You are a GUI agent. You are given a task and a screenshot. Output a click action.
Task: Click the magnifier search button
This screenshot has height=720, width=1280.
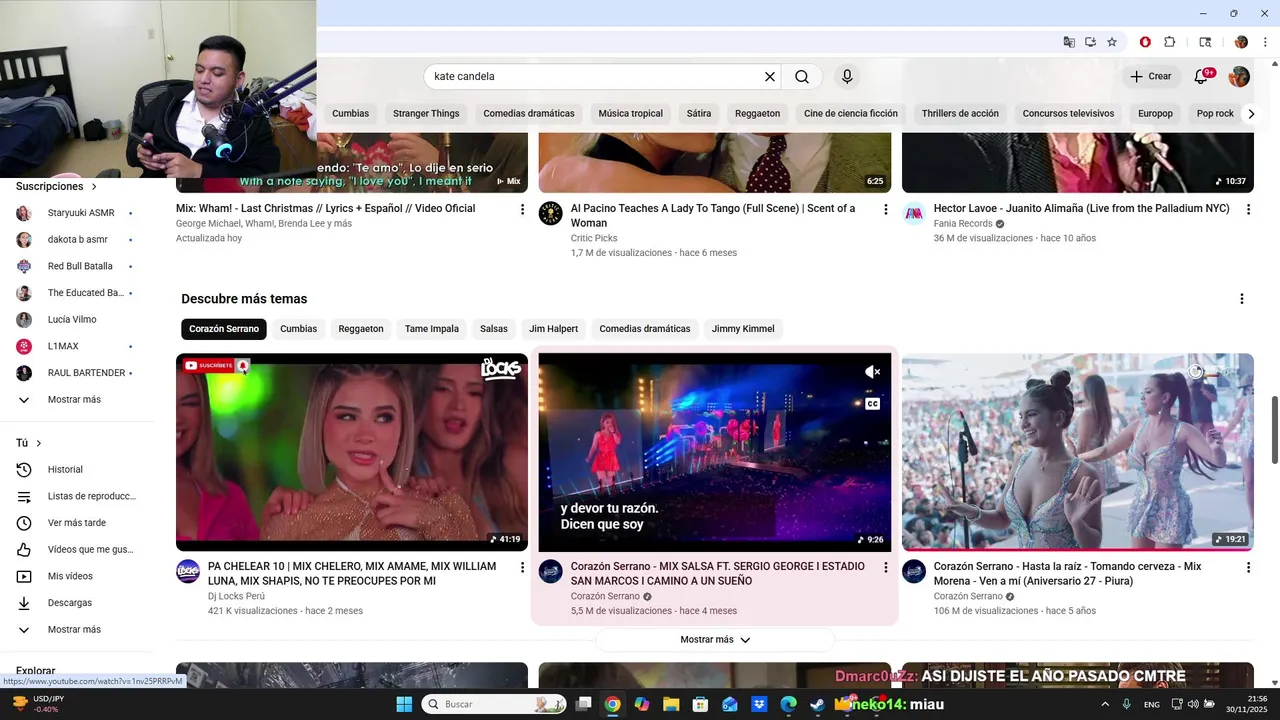[802, 77]
